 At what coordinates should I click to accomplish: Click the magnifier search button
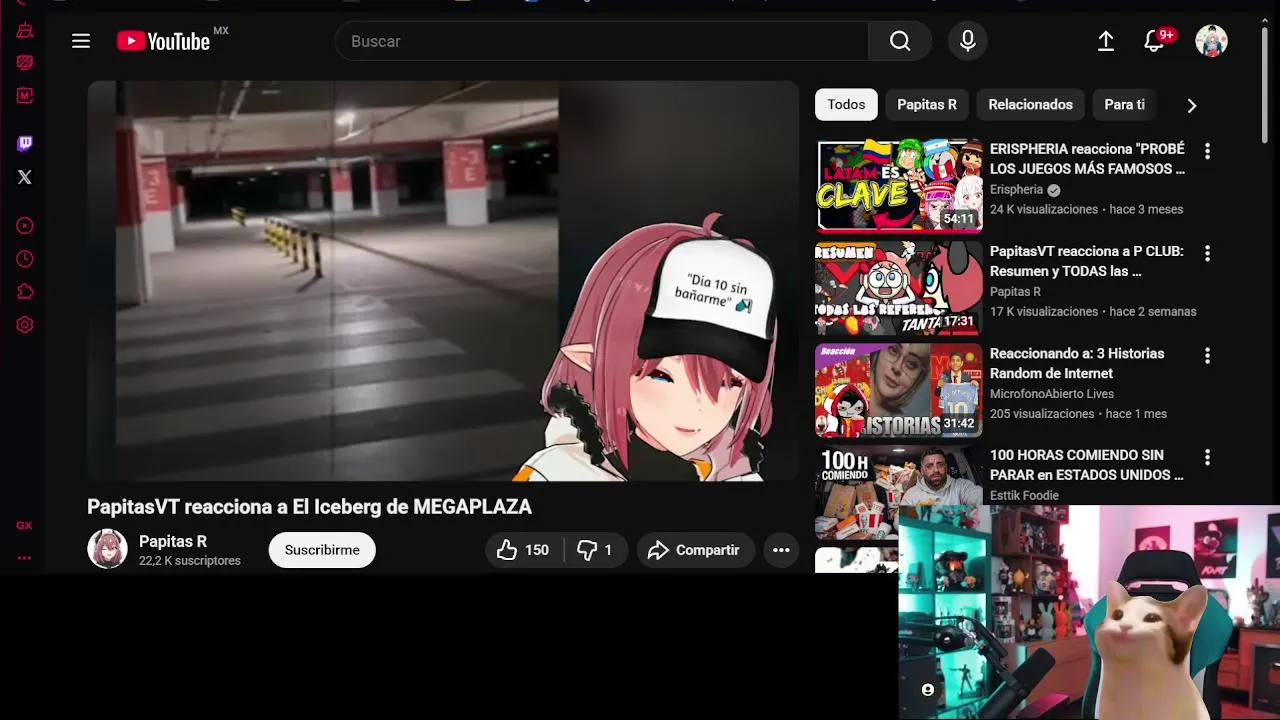pos(900,41)
